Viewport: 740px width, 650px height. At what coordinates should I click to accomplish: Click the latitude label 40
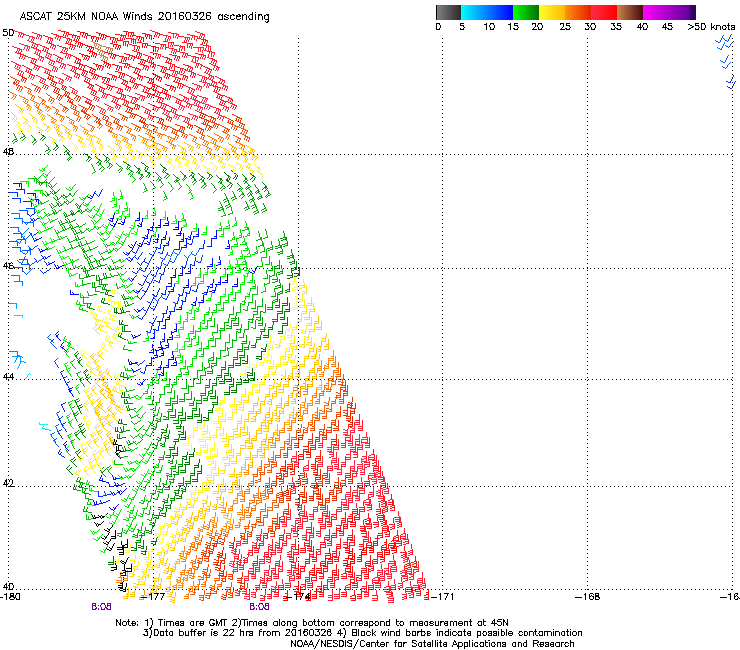(8, 587)
